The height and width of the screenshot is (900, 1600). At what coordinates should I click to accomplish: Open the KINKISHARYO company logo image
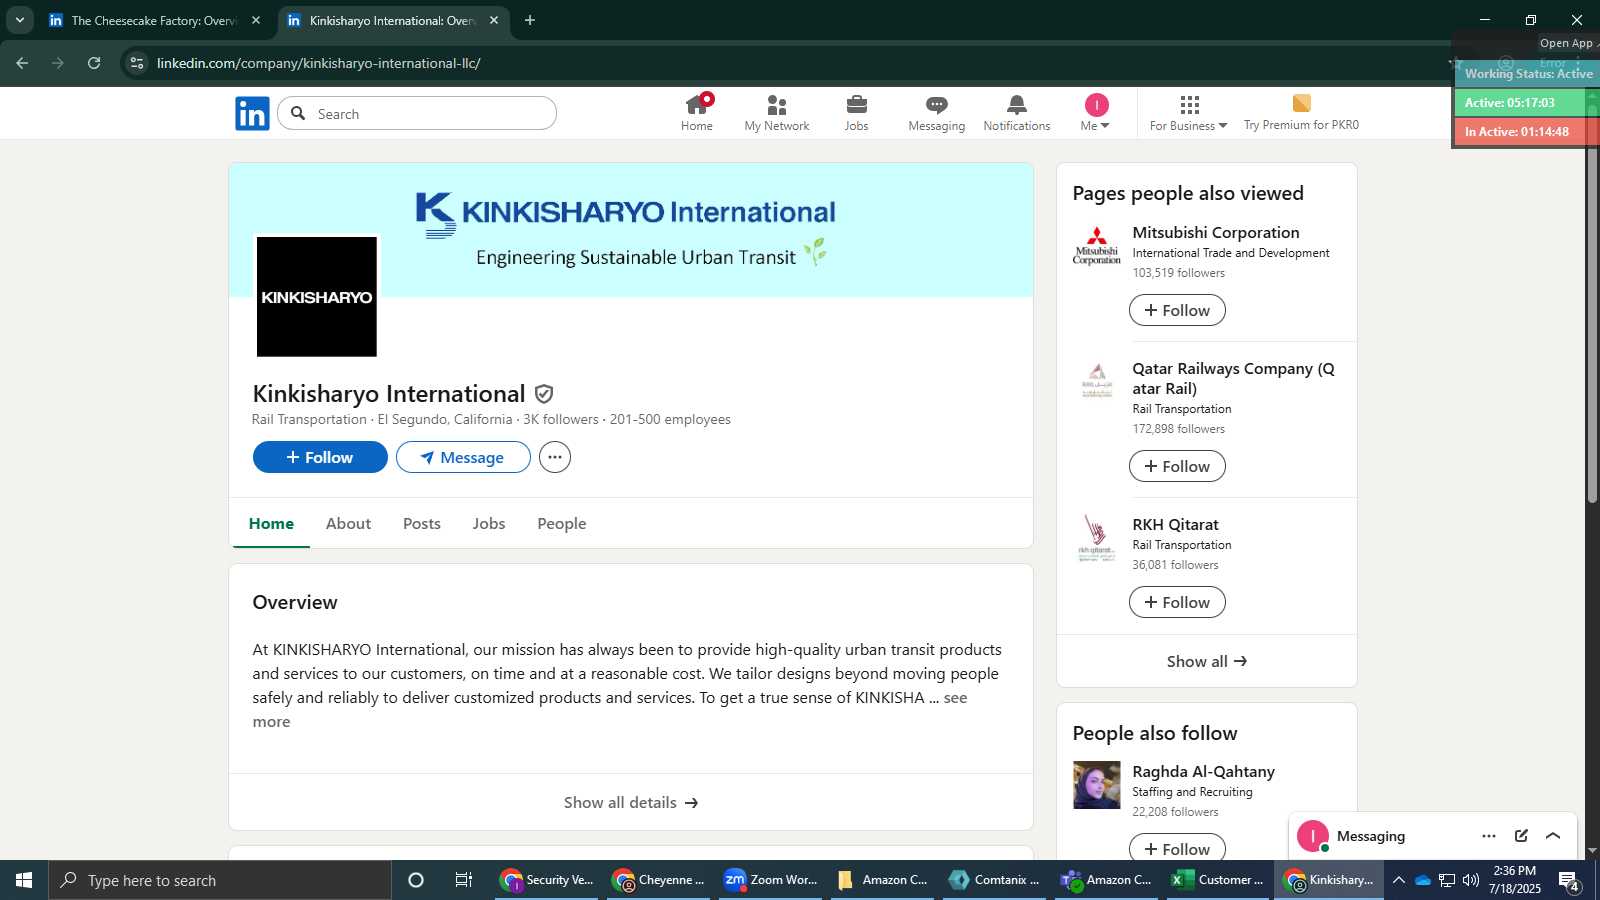[x=317, y=297]
